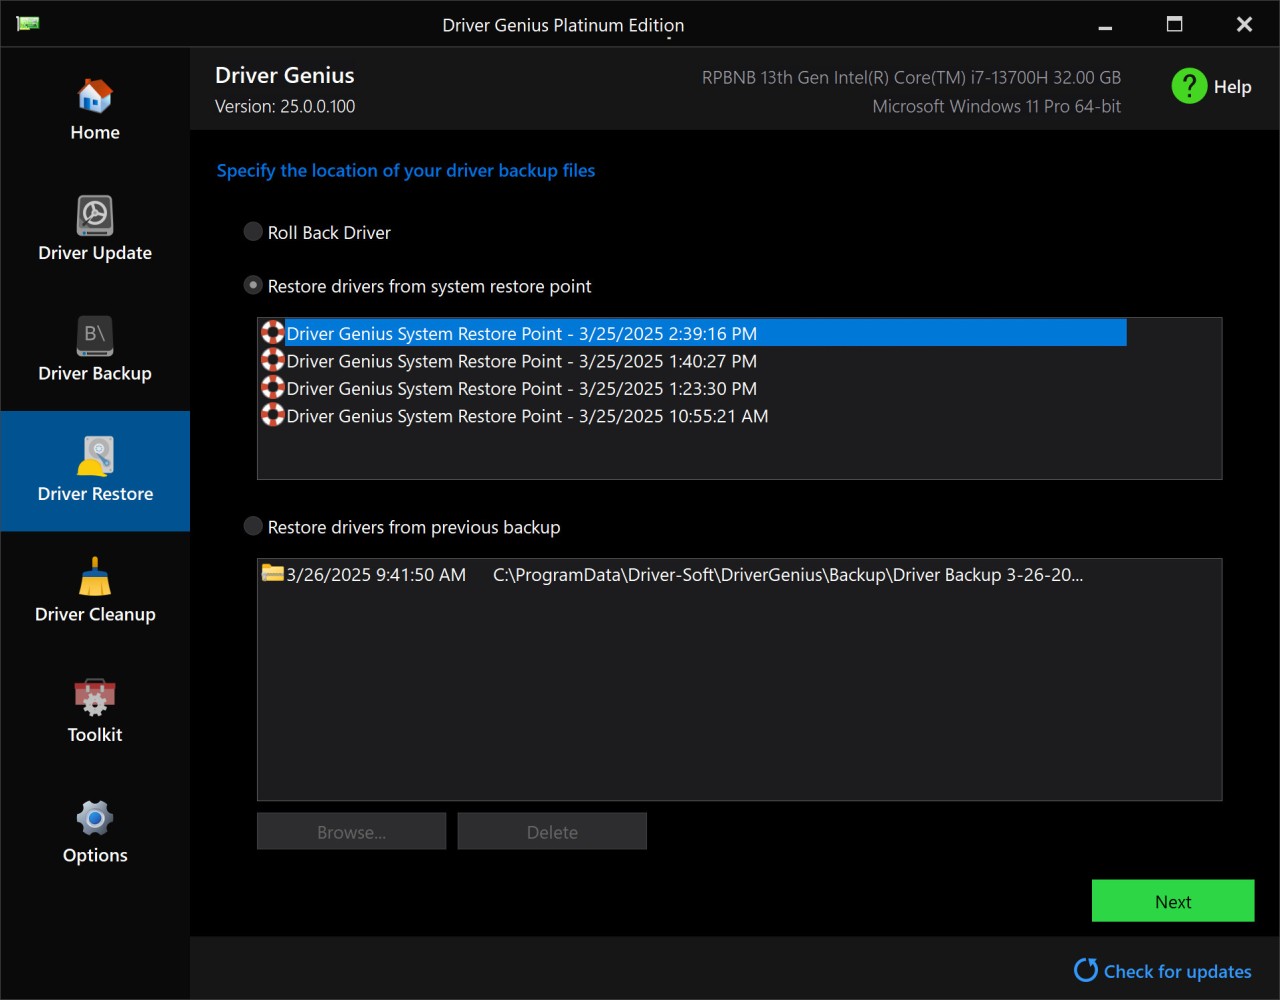
Task: Maximize the Driver Genius window
Action: [x=1174, y=24]
